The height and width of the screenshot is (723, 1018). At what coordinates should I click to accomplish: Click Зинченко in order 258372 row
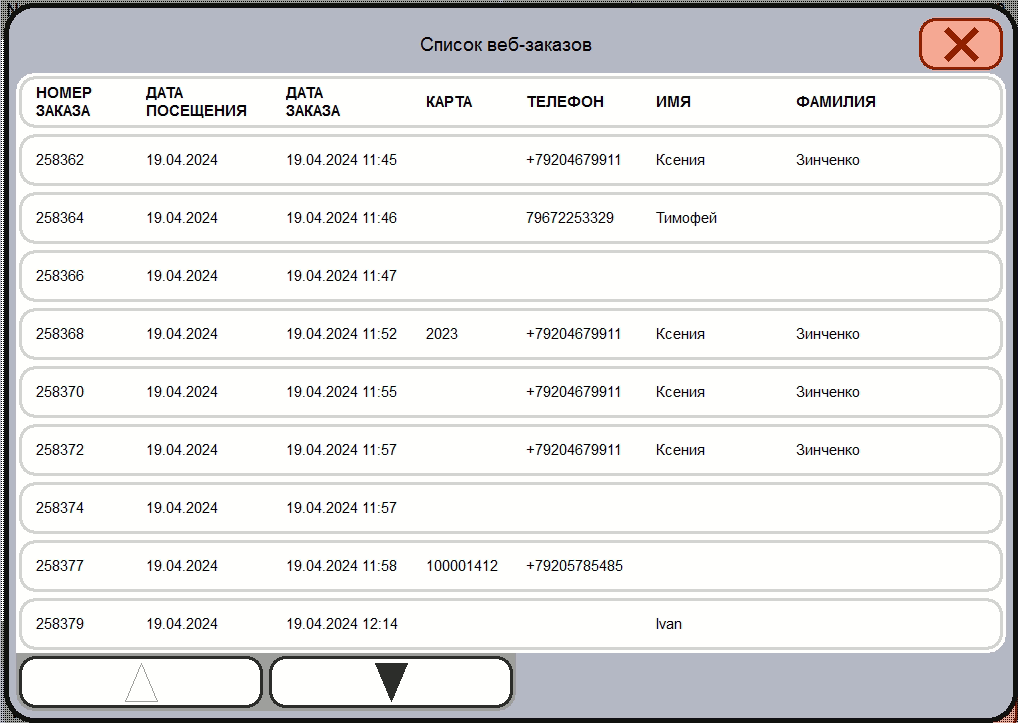click(x=828, y=450)
